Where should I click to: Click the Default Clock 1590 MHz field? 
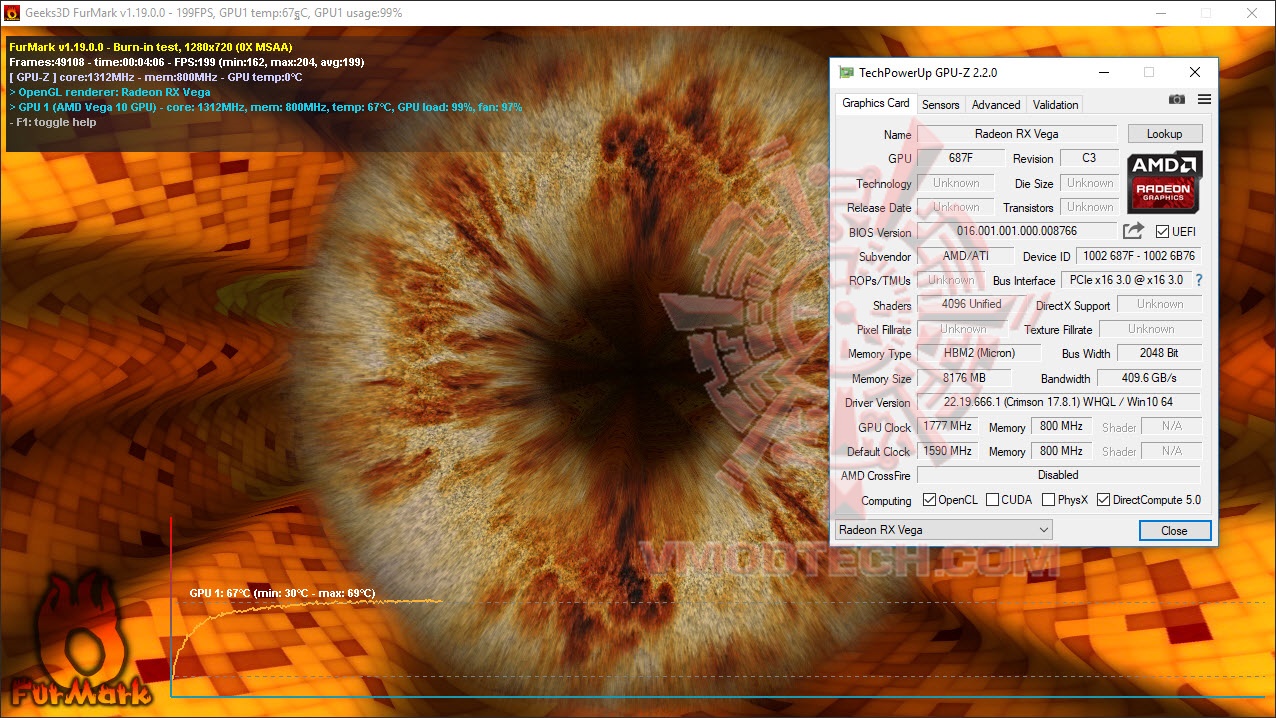[x=948, y=450]
